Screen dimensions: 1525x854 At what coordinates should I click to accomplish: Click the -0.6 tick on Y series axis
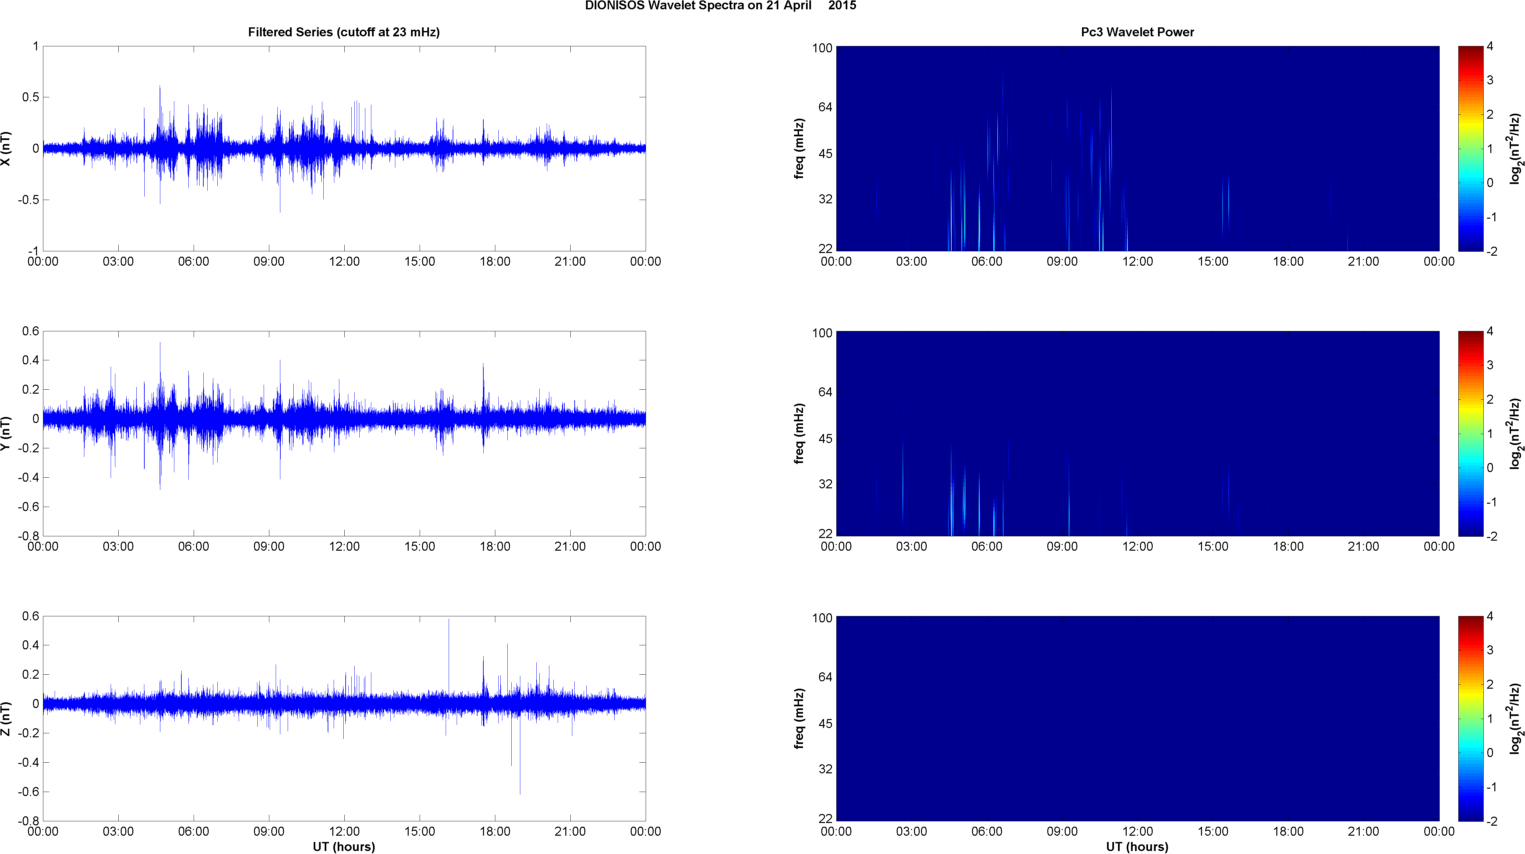click(27, 507)
